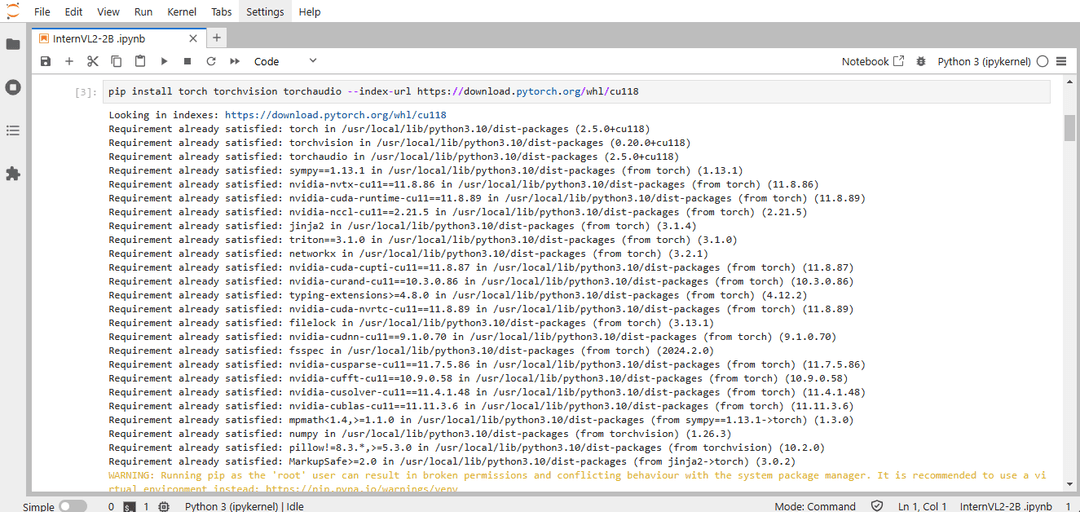Open the Kernel menu

pyautogui.click(x=182, y=12)
